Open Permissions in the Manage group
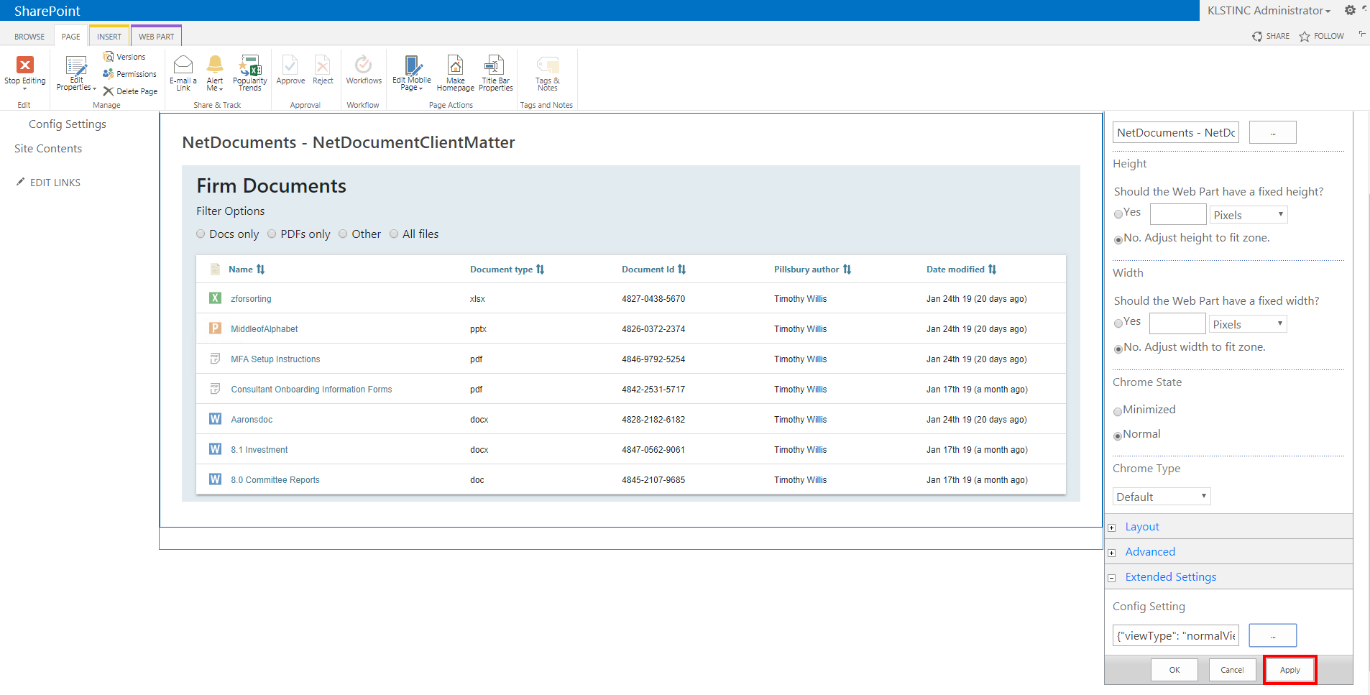The height and width of the screenshot is (695, 1370). coord(130,74)
